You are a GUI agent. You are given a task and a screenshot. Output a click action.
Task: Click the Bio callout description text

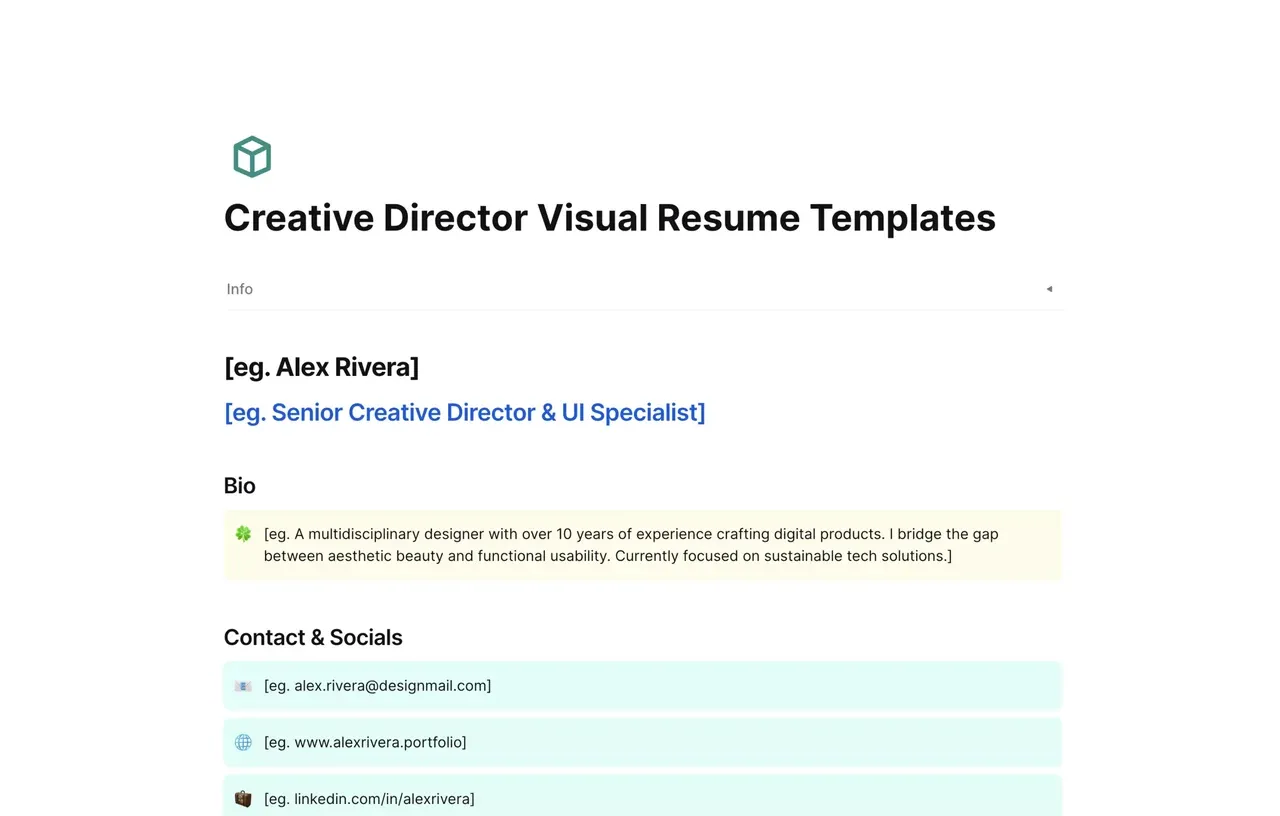(x=631, y=545)
